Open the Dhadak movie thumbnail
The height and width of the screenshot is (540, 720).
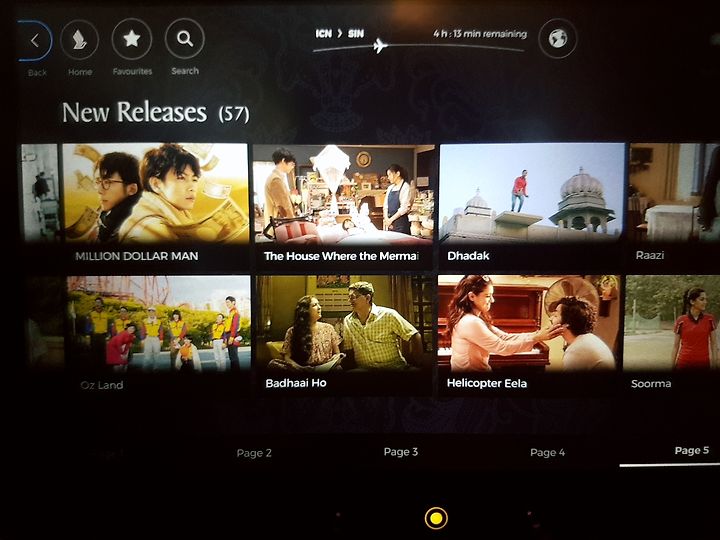[532, 192]
